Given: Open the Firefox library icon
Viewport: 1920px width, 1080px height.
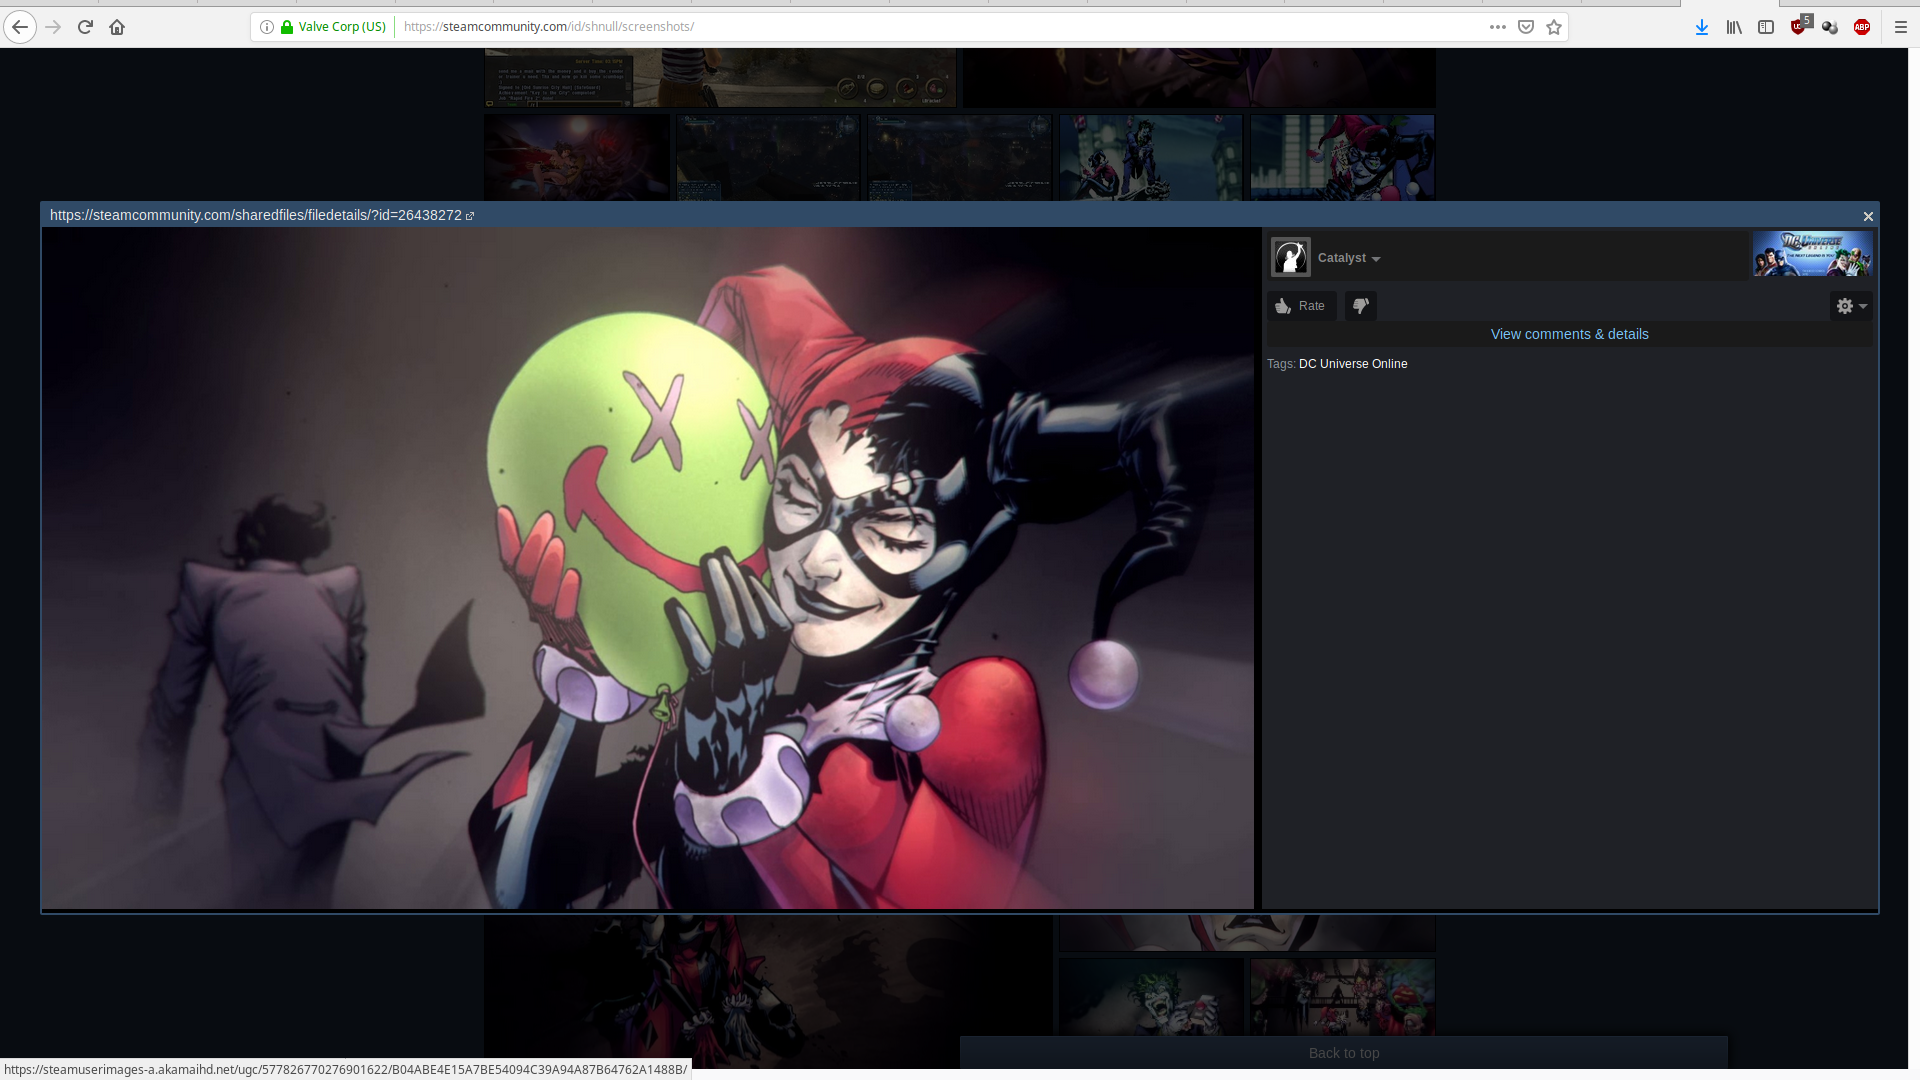Looking at the screenshot, I should coord(1734,27).
